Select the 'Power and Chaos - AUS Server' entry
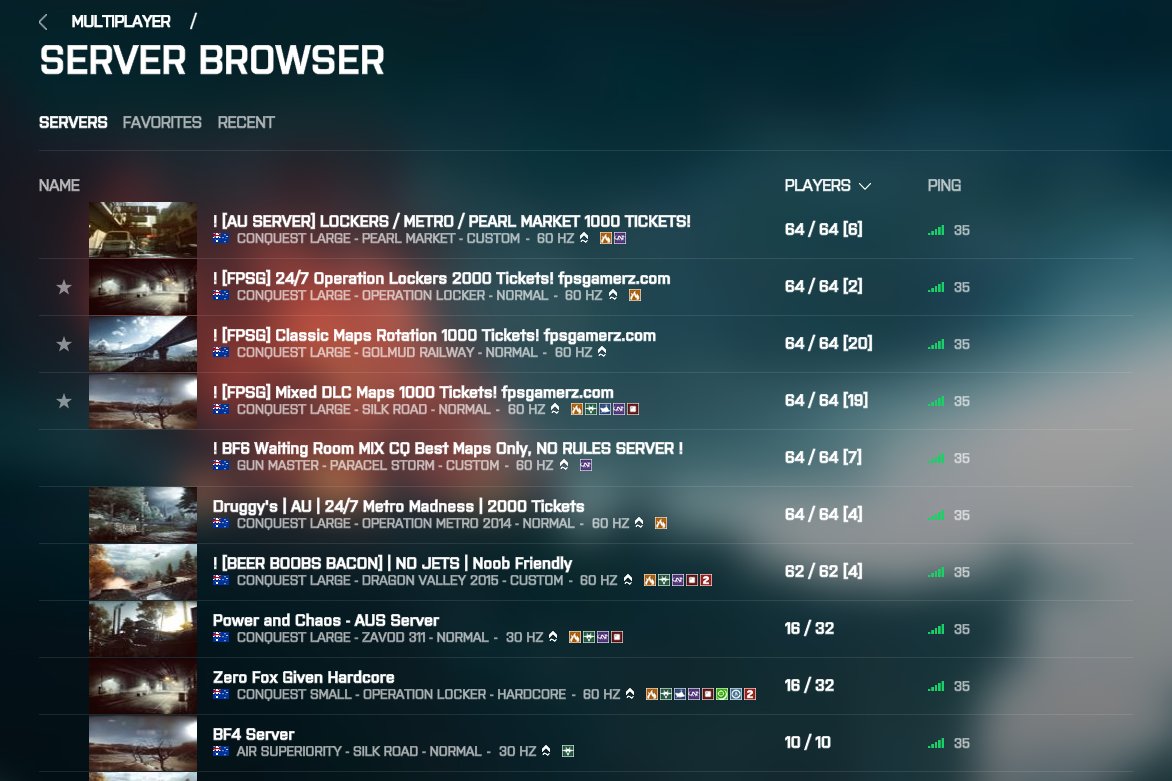This screenshot has height=781, width=1172. coord(586,629)
